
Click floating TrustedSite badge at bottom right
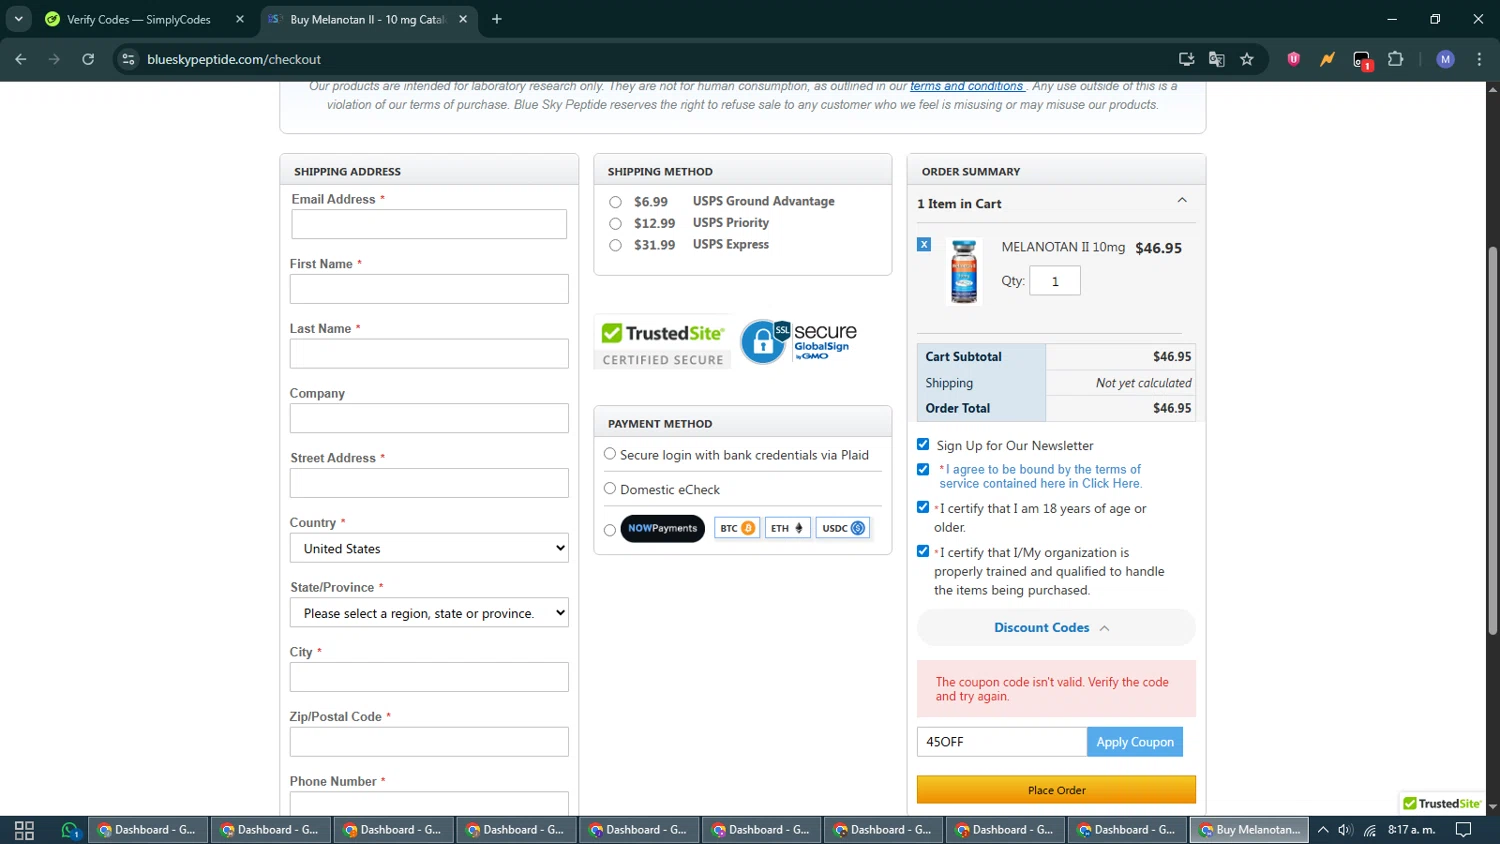[x=1441, y=803]
